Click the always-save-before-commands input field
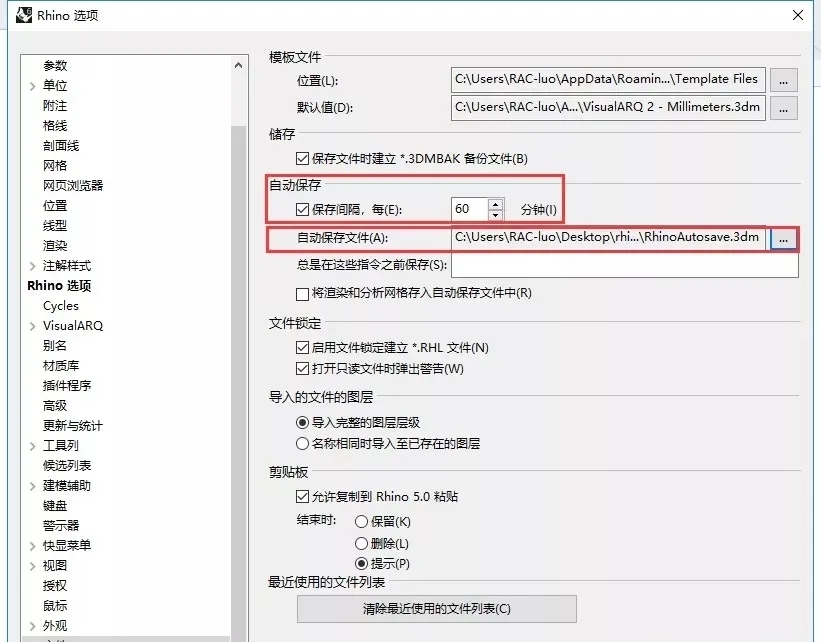Image resolution: width=821 pixels, height=642 pixels. coord(624,265)
